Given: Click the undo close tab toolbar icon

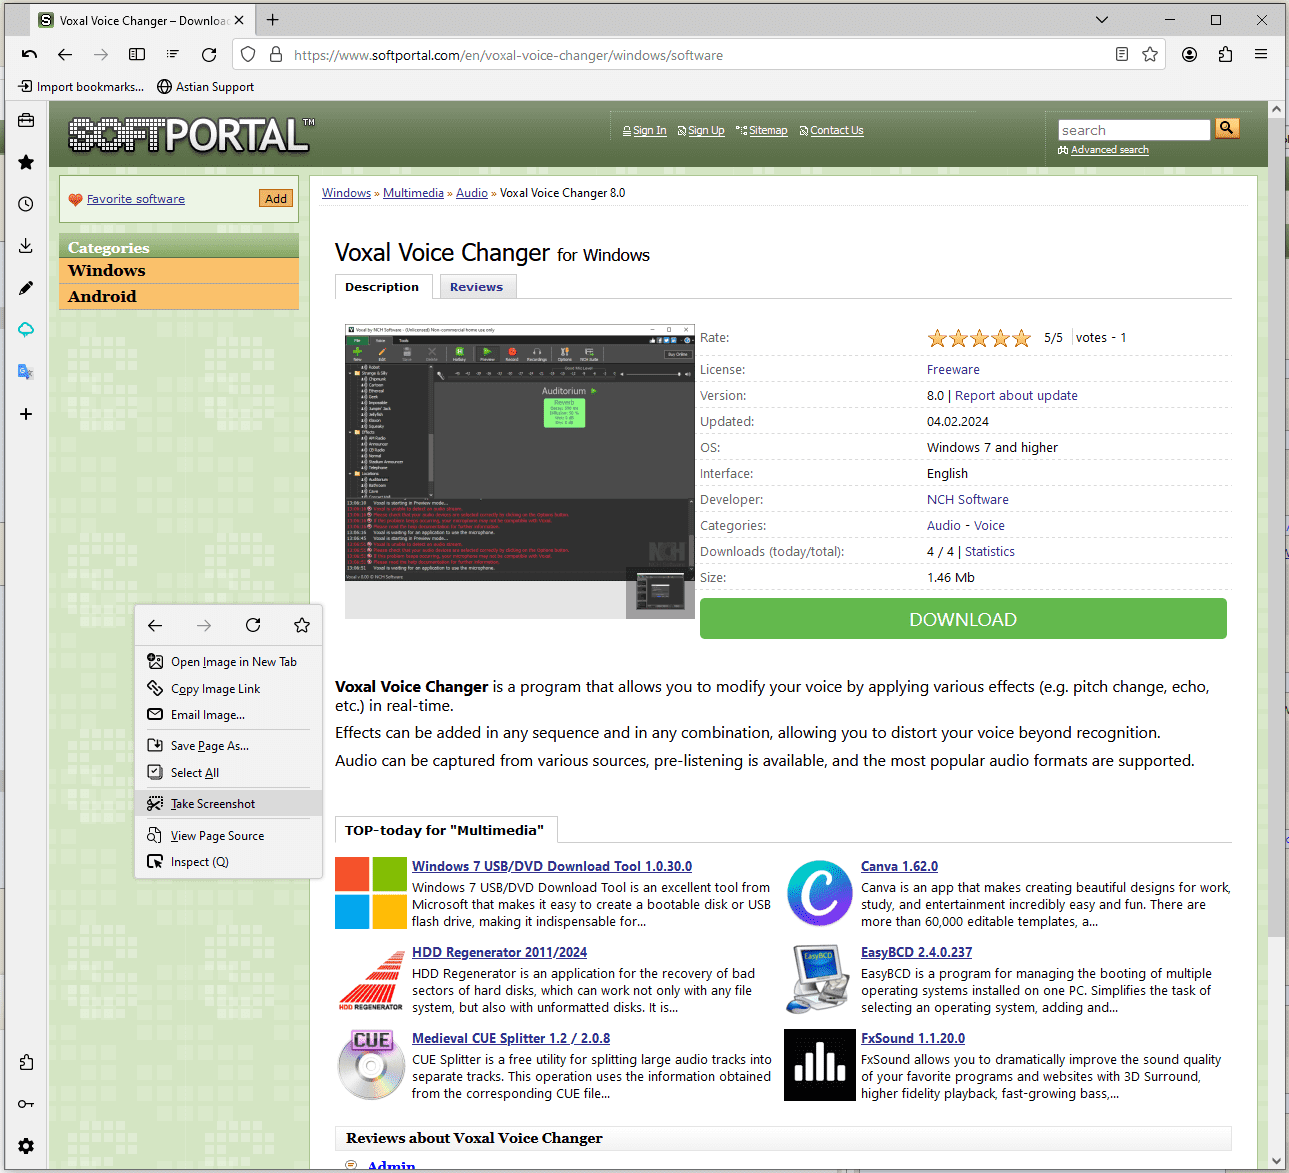Looking at the screenshot, I should coord(29,55).
